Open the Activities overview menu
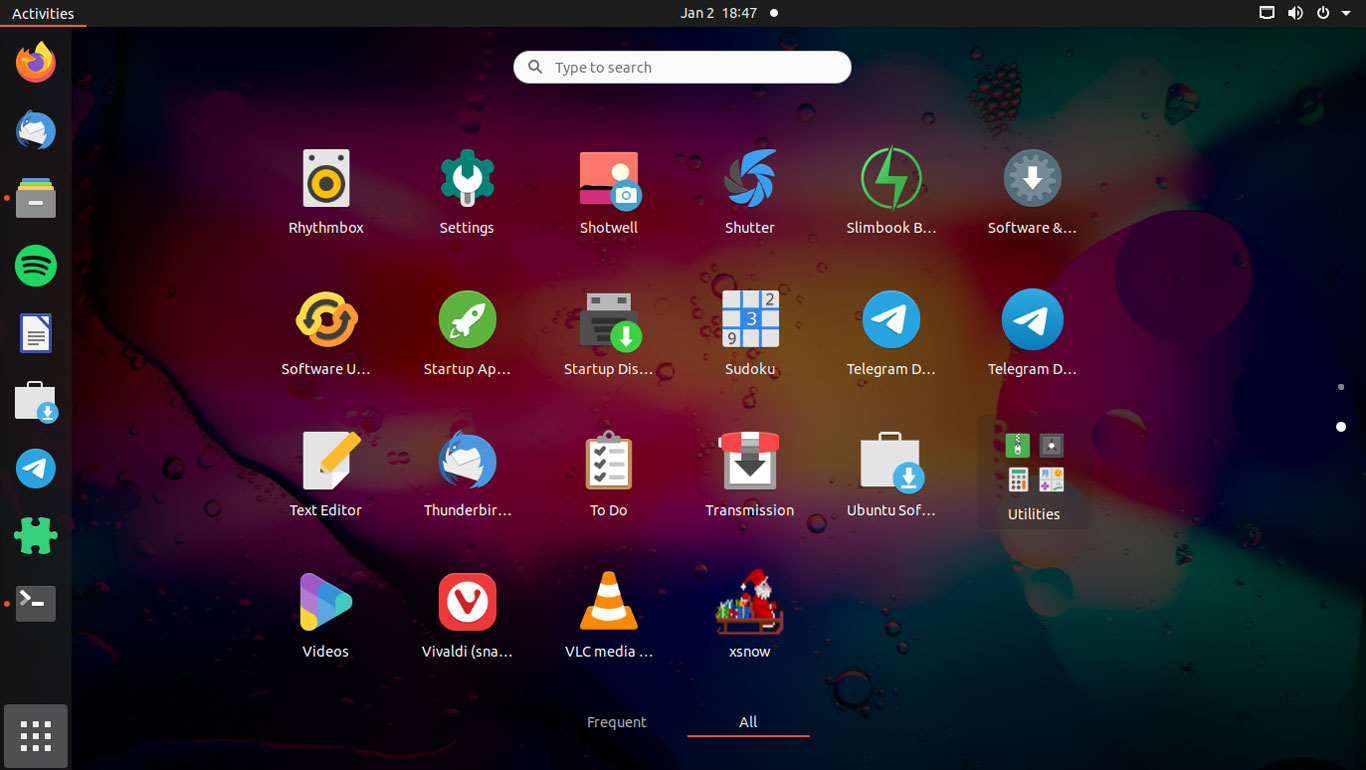Screen dimensions: 1366x770 tap(41, 13)
